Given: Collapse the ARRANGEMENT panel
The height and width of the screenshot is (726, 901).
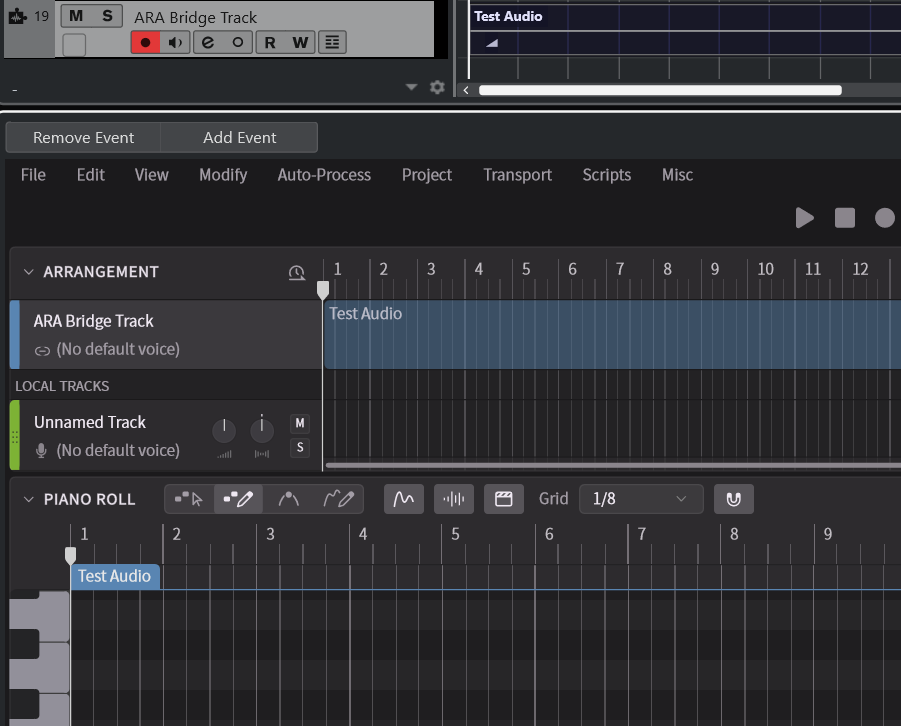Looking at the screenshot, I should (28, 272).
